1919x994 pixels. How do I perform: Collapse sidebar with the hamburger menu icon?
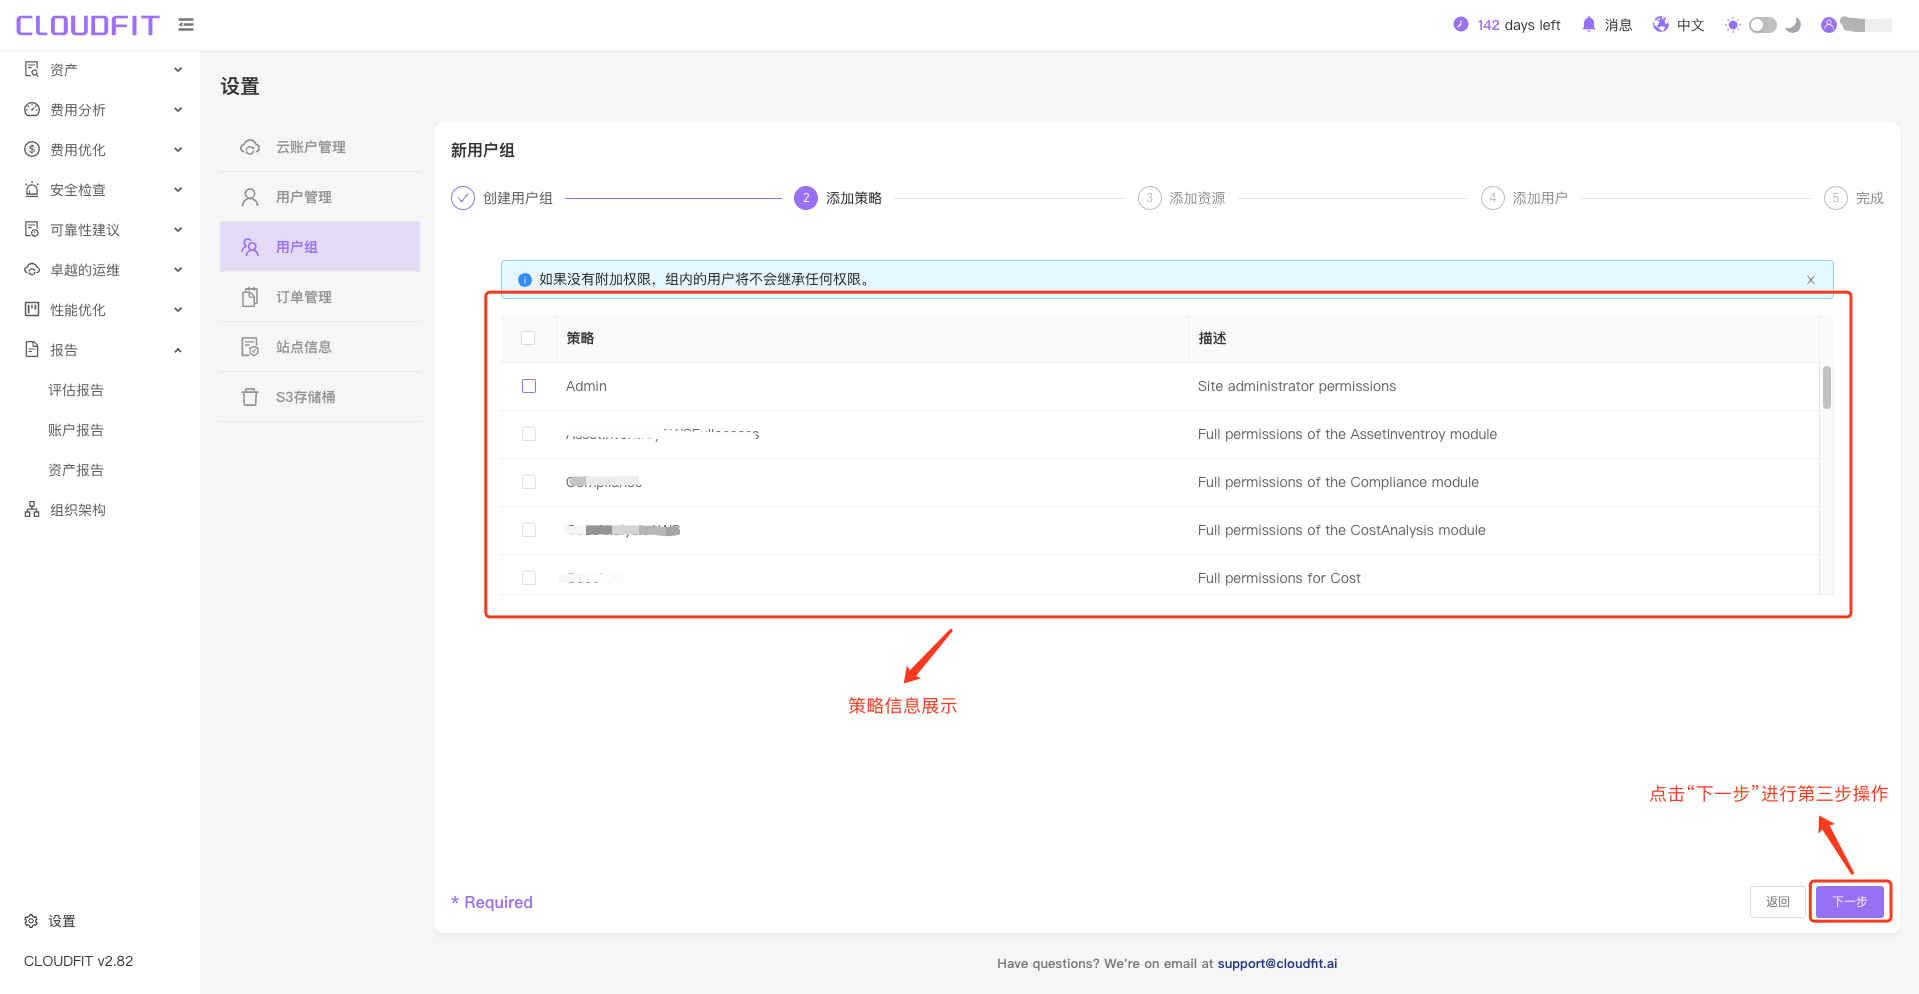(186, 24)
